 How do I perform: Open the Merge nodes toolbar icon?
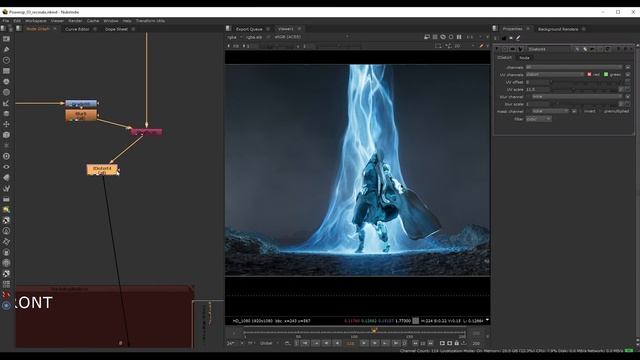[6, 113]
